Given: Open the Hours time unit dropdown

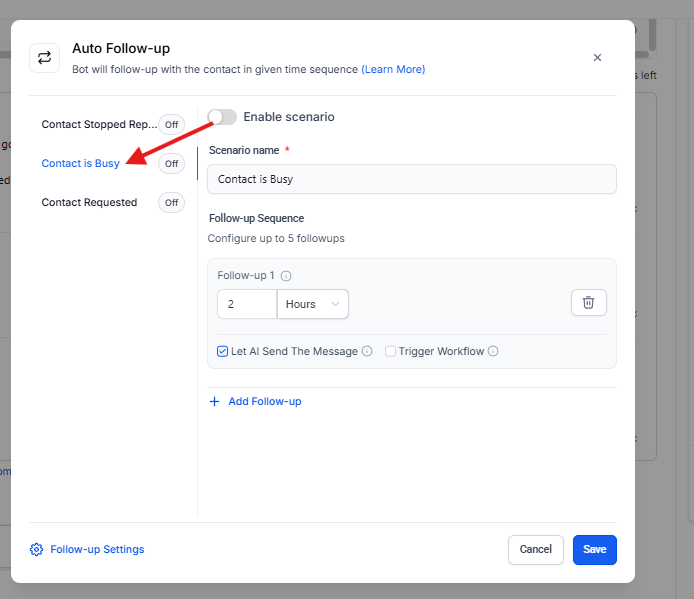Looking at the screenshot, I should [313, 304].
